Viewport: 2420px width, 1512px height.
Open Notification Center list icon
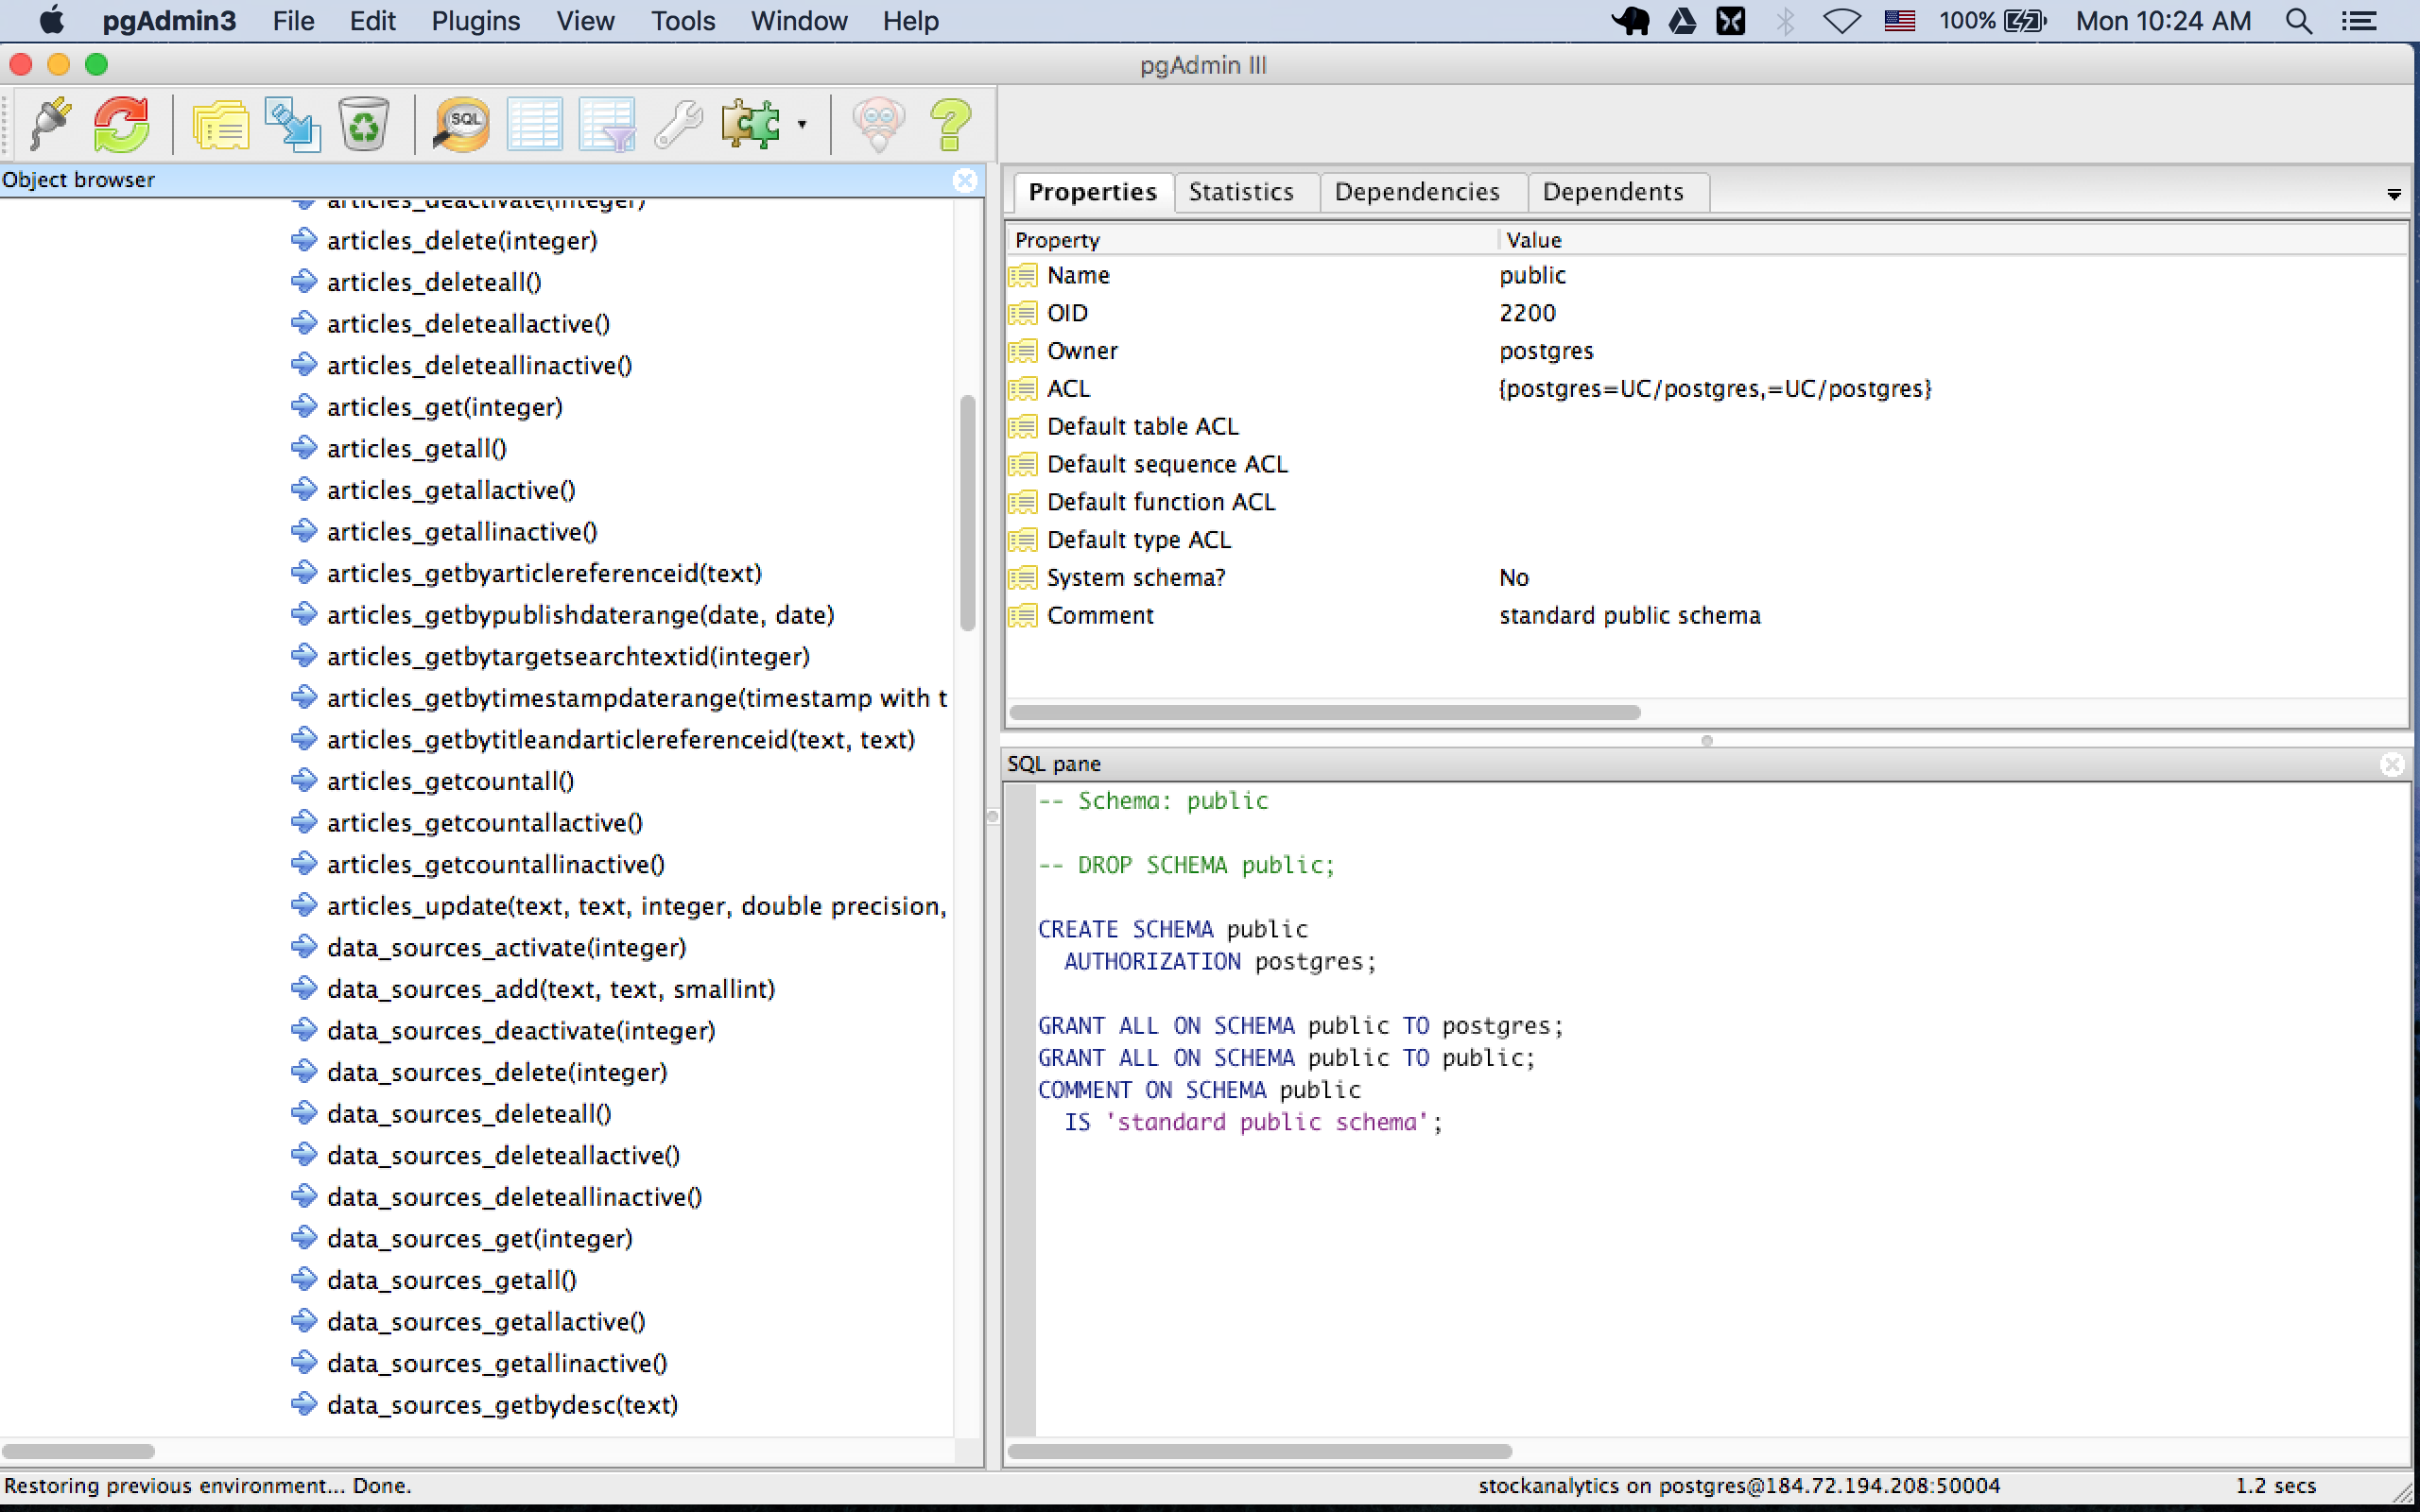tap(2359, 21)
